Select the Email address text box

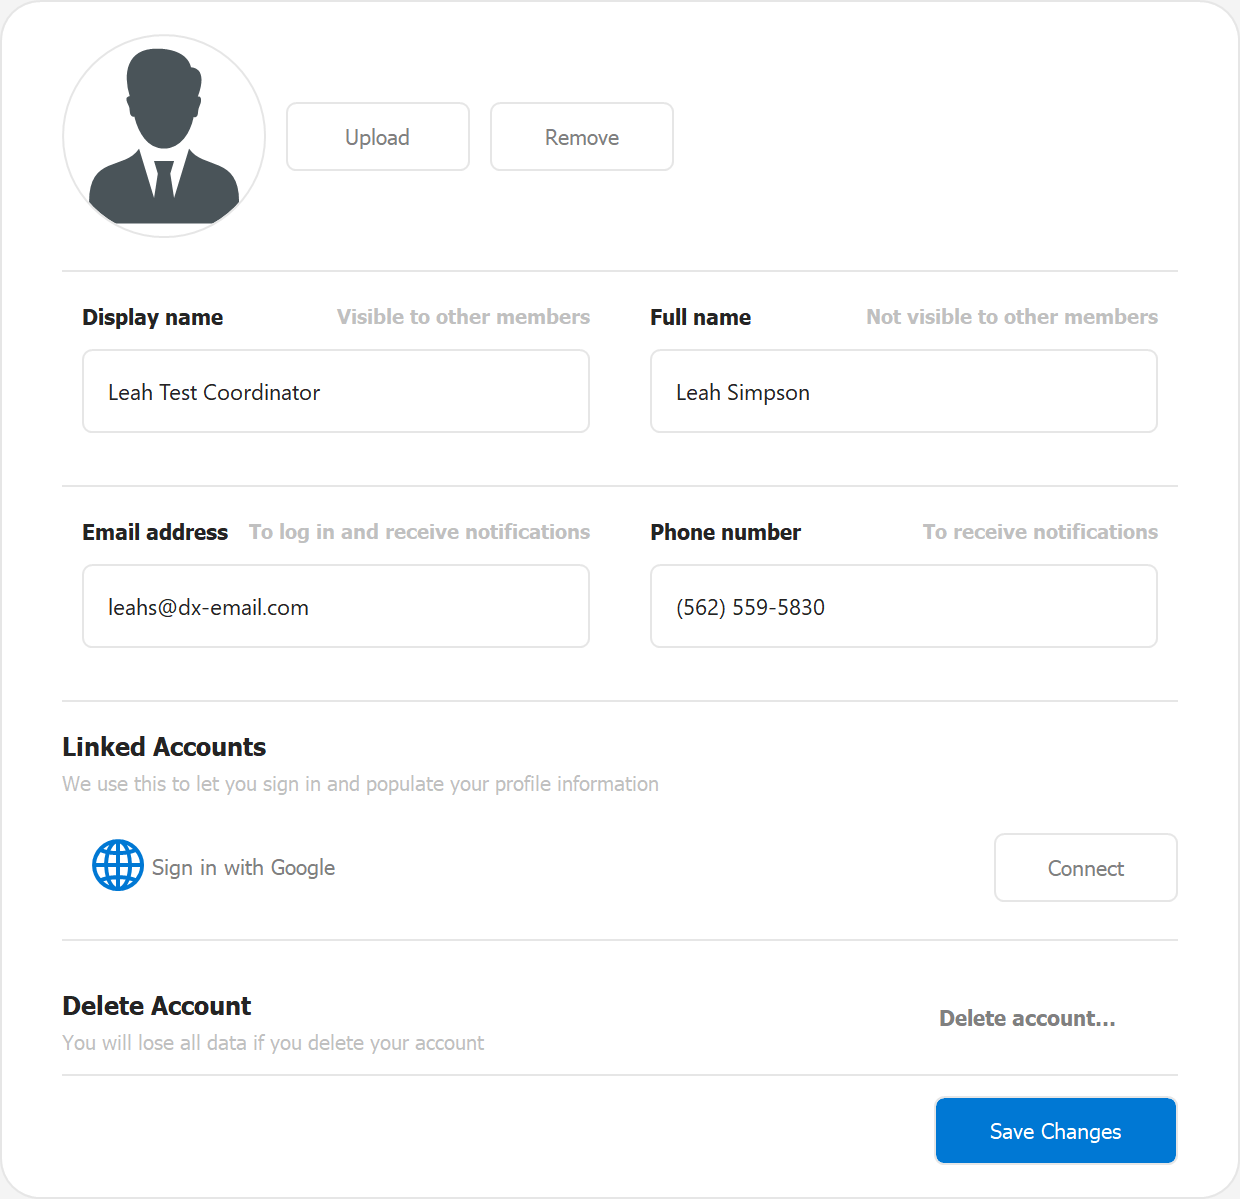(335, 607)
